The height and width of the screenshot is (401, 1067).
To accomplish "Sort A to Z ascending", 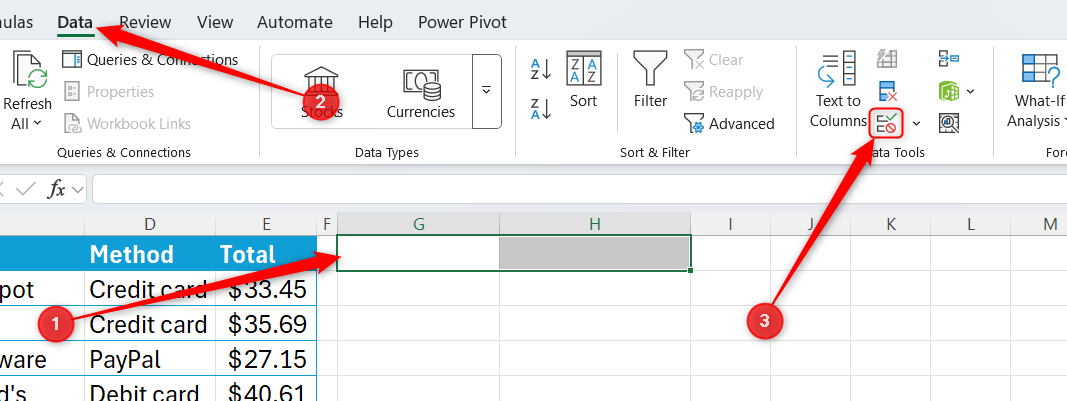I will 541,69.
